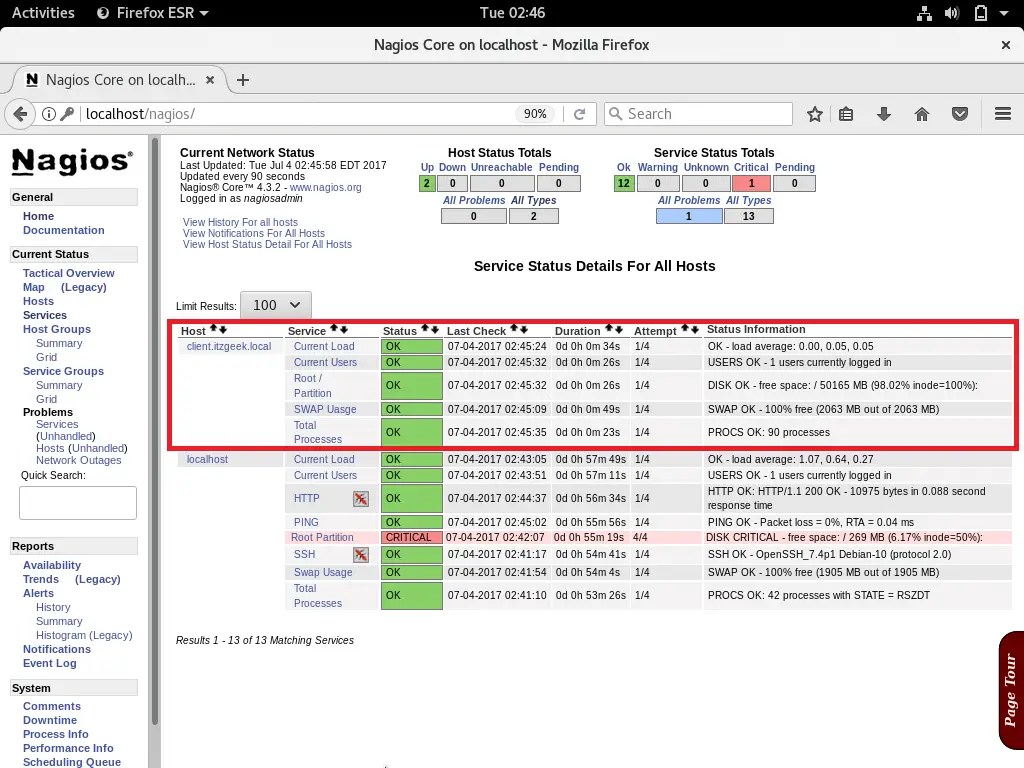
Task: Open Activities overview
Action: point(43,13)
